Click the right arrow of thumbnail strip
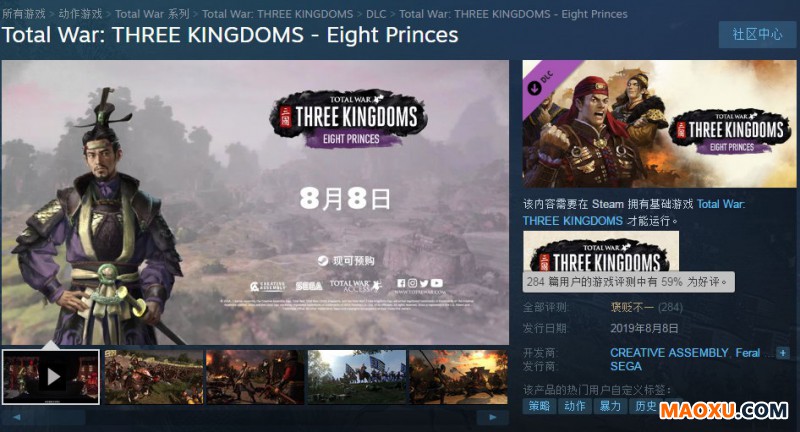Viewport: 800px width, 432px height. pos(492,417)
